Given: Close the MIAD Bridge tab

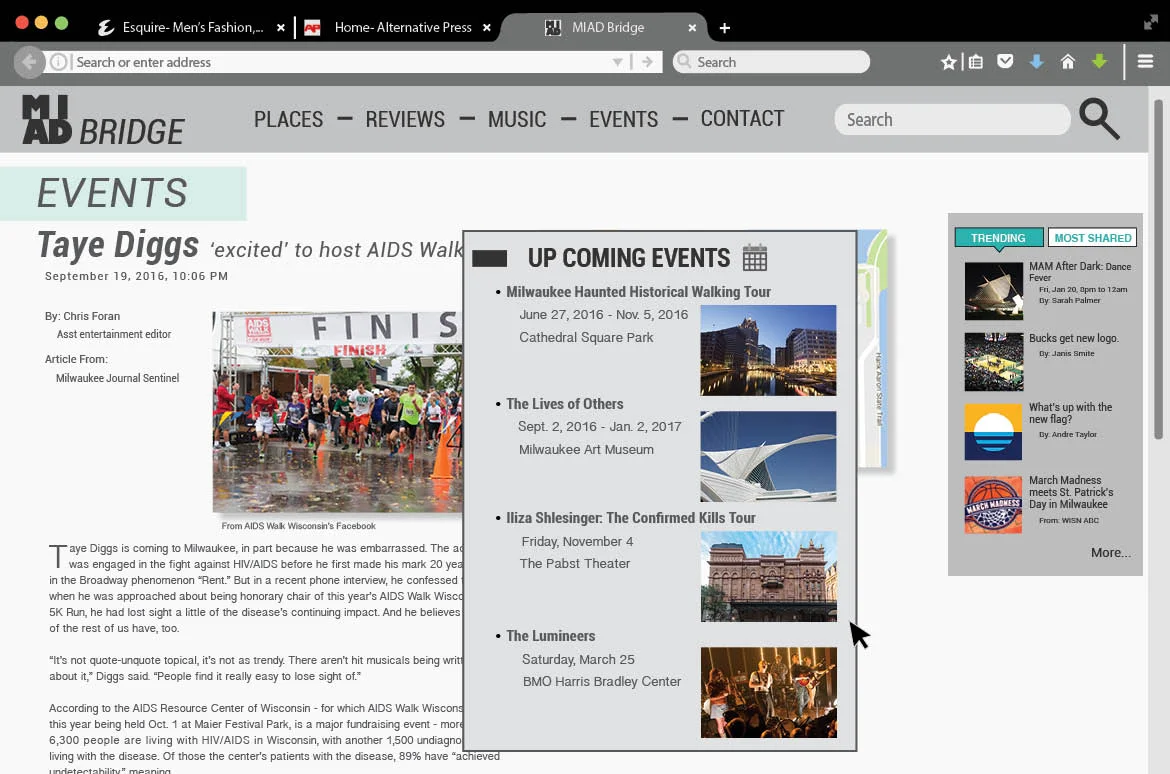Looking at the screenshot, I should coord(692,28).
